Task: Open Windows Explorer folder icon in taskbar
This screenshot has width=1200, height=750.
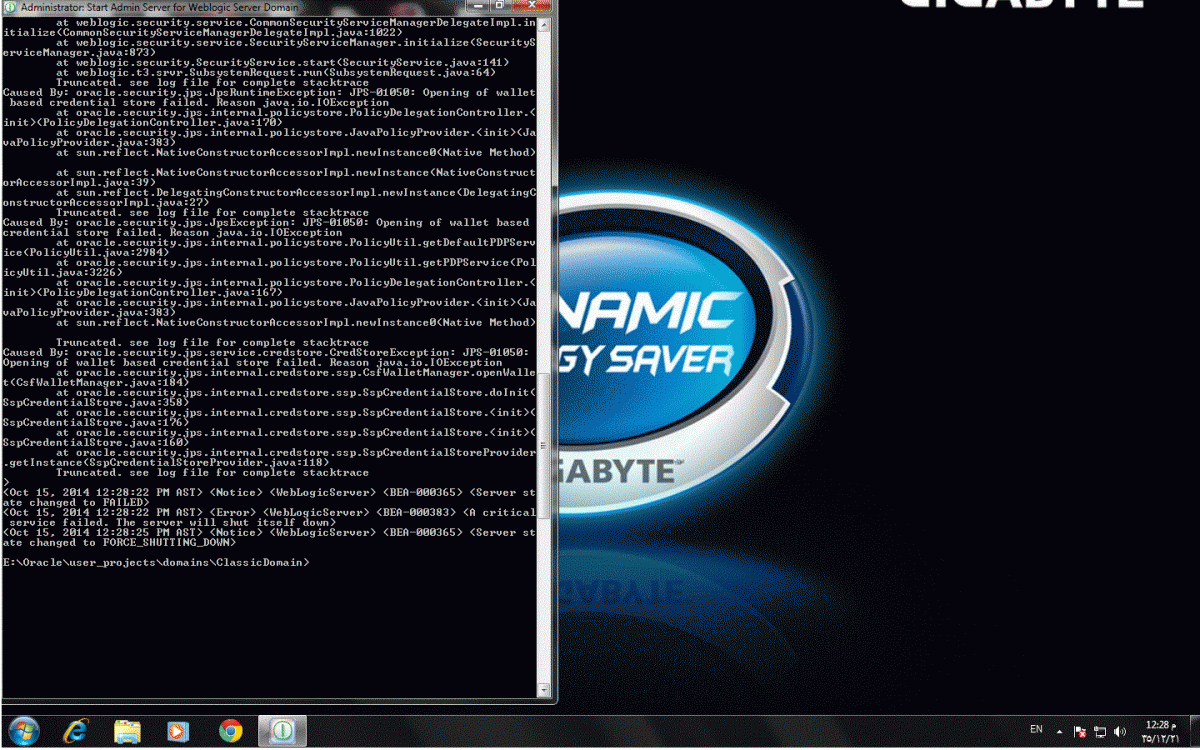Action: (127, 731)
